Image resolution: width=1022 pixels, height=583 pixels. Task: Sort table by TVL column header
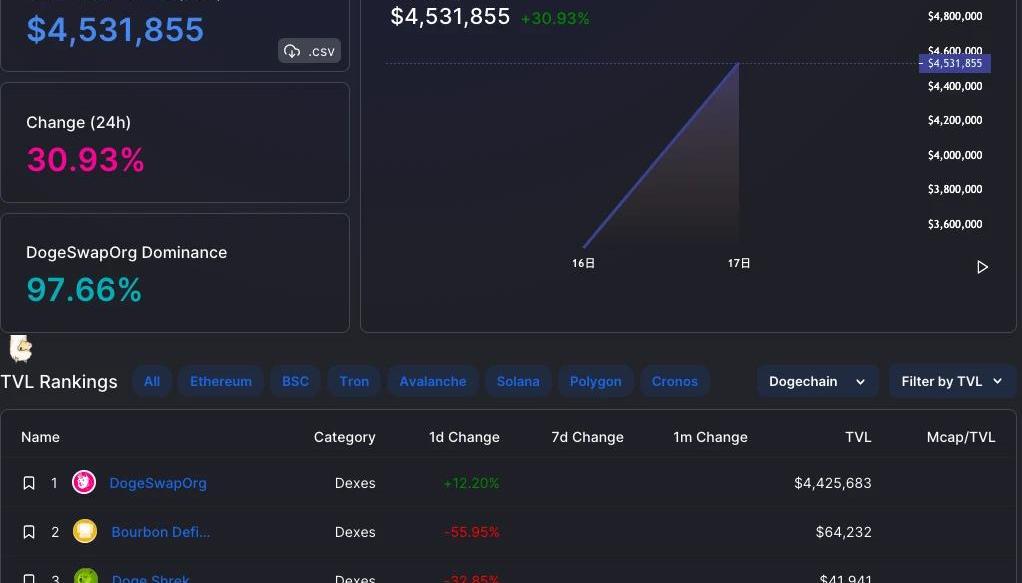858,437
